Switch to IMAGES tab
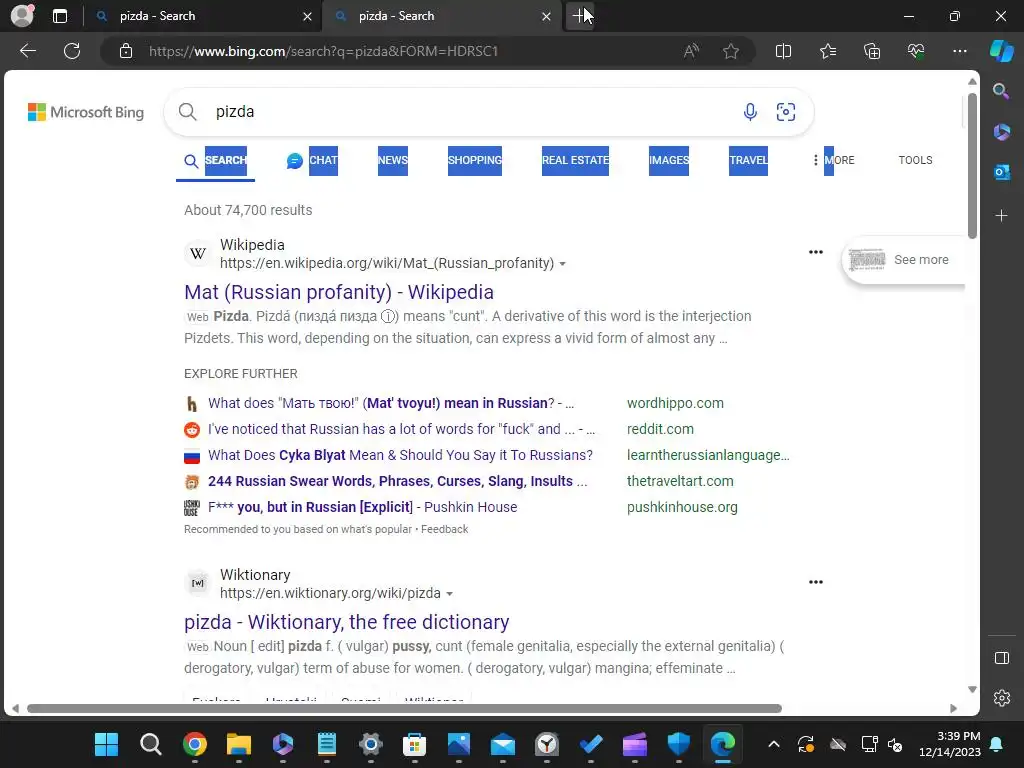Image resolution: width=1024 pixels, height=768 pixels. coord(669,160)
